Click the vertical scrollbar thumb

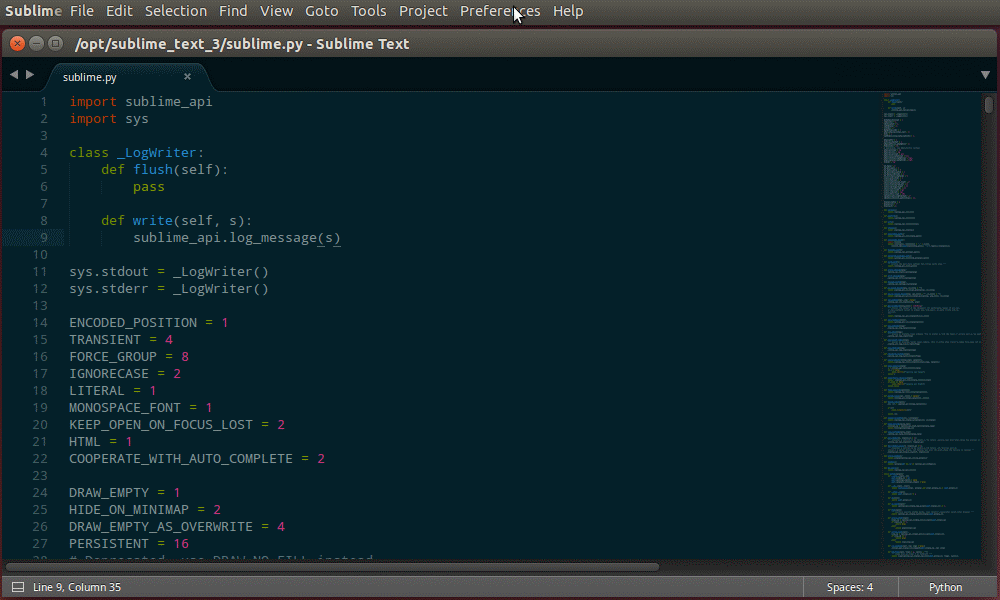click(989, 104)
